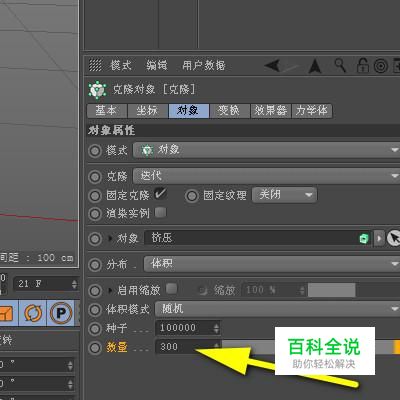Open the 体积模式 随机 dropdown

(x=277, y=309)
